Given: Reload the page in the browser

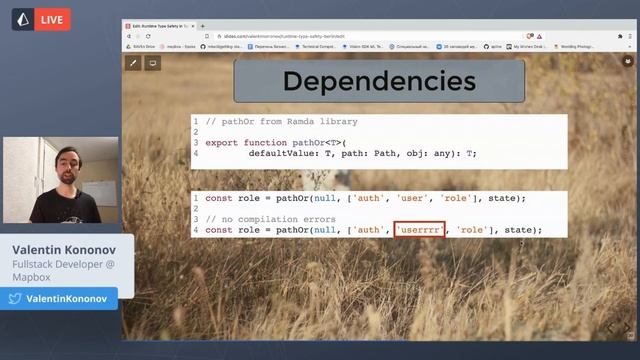Looking at the screenshot, I should point(148,36).
